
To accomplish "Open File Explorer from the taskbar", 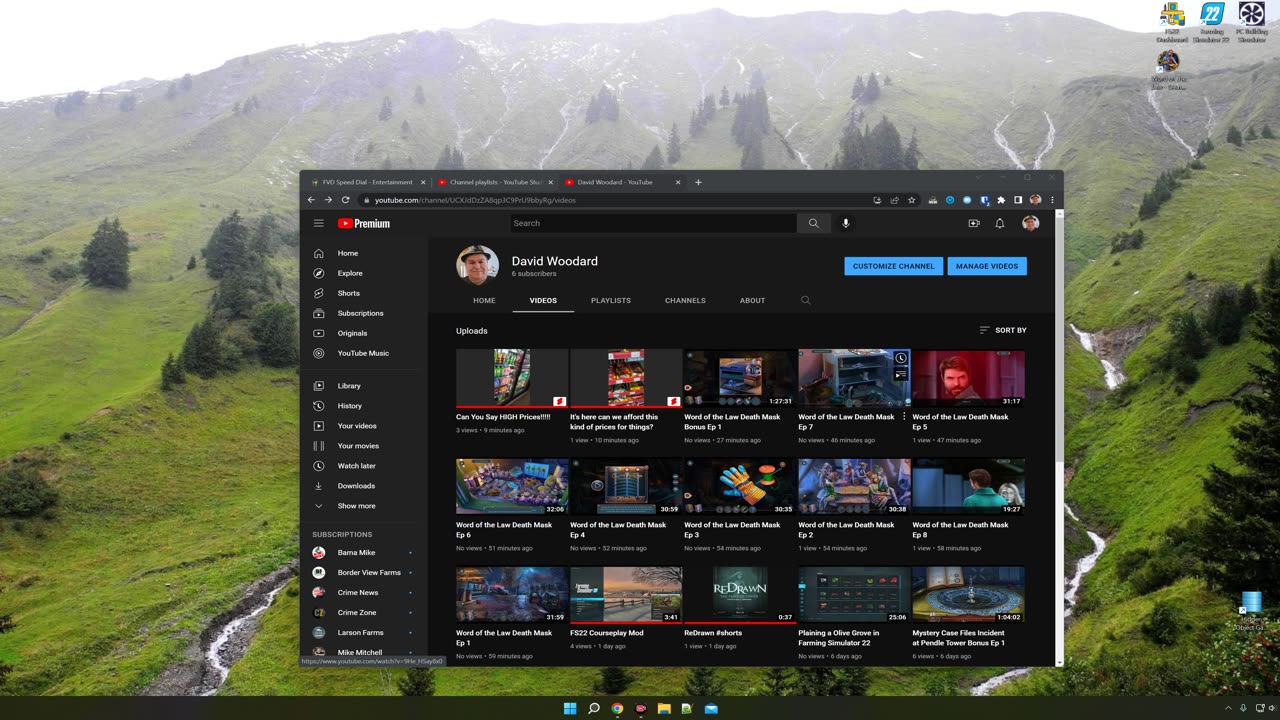I will [x=664, y=708].
